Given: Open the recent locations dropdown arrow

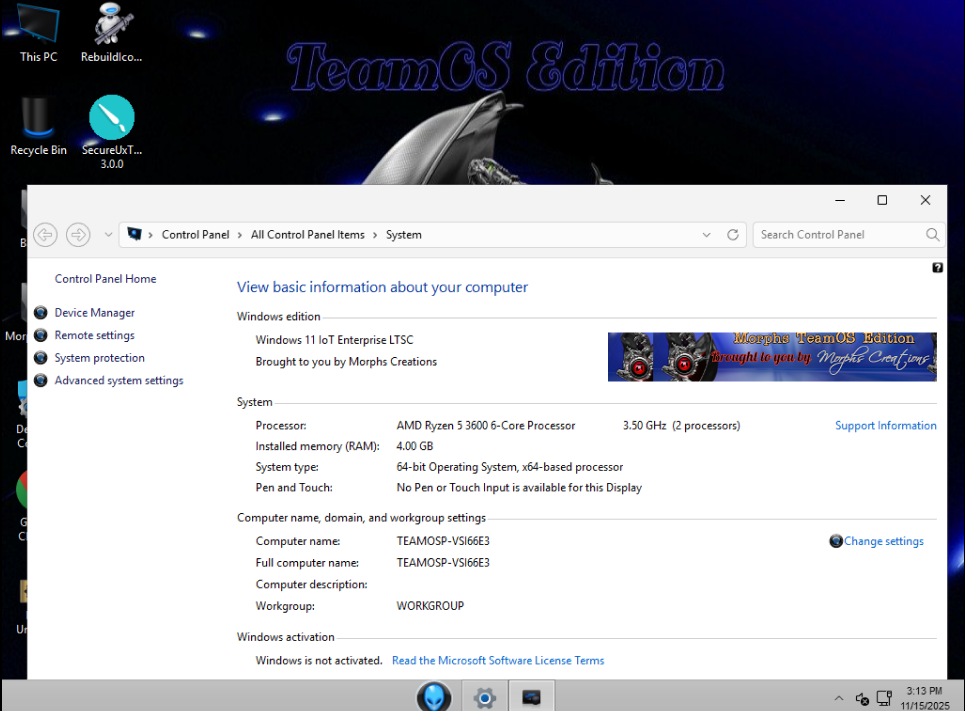Looking at the screenshot, I should point(108,235).
